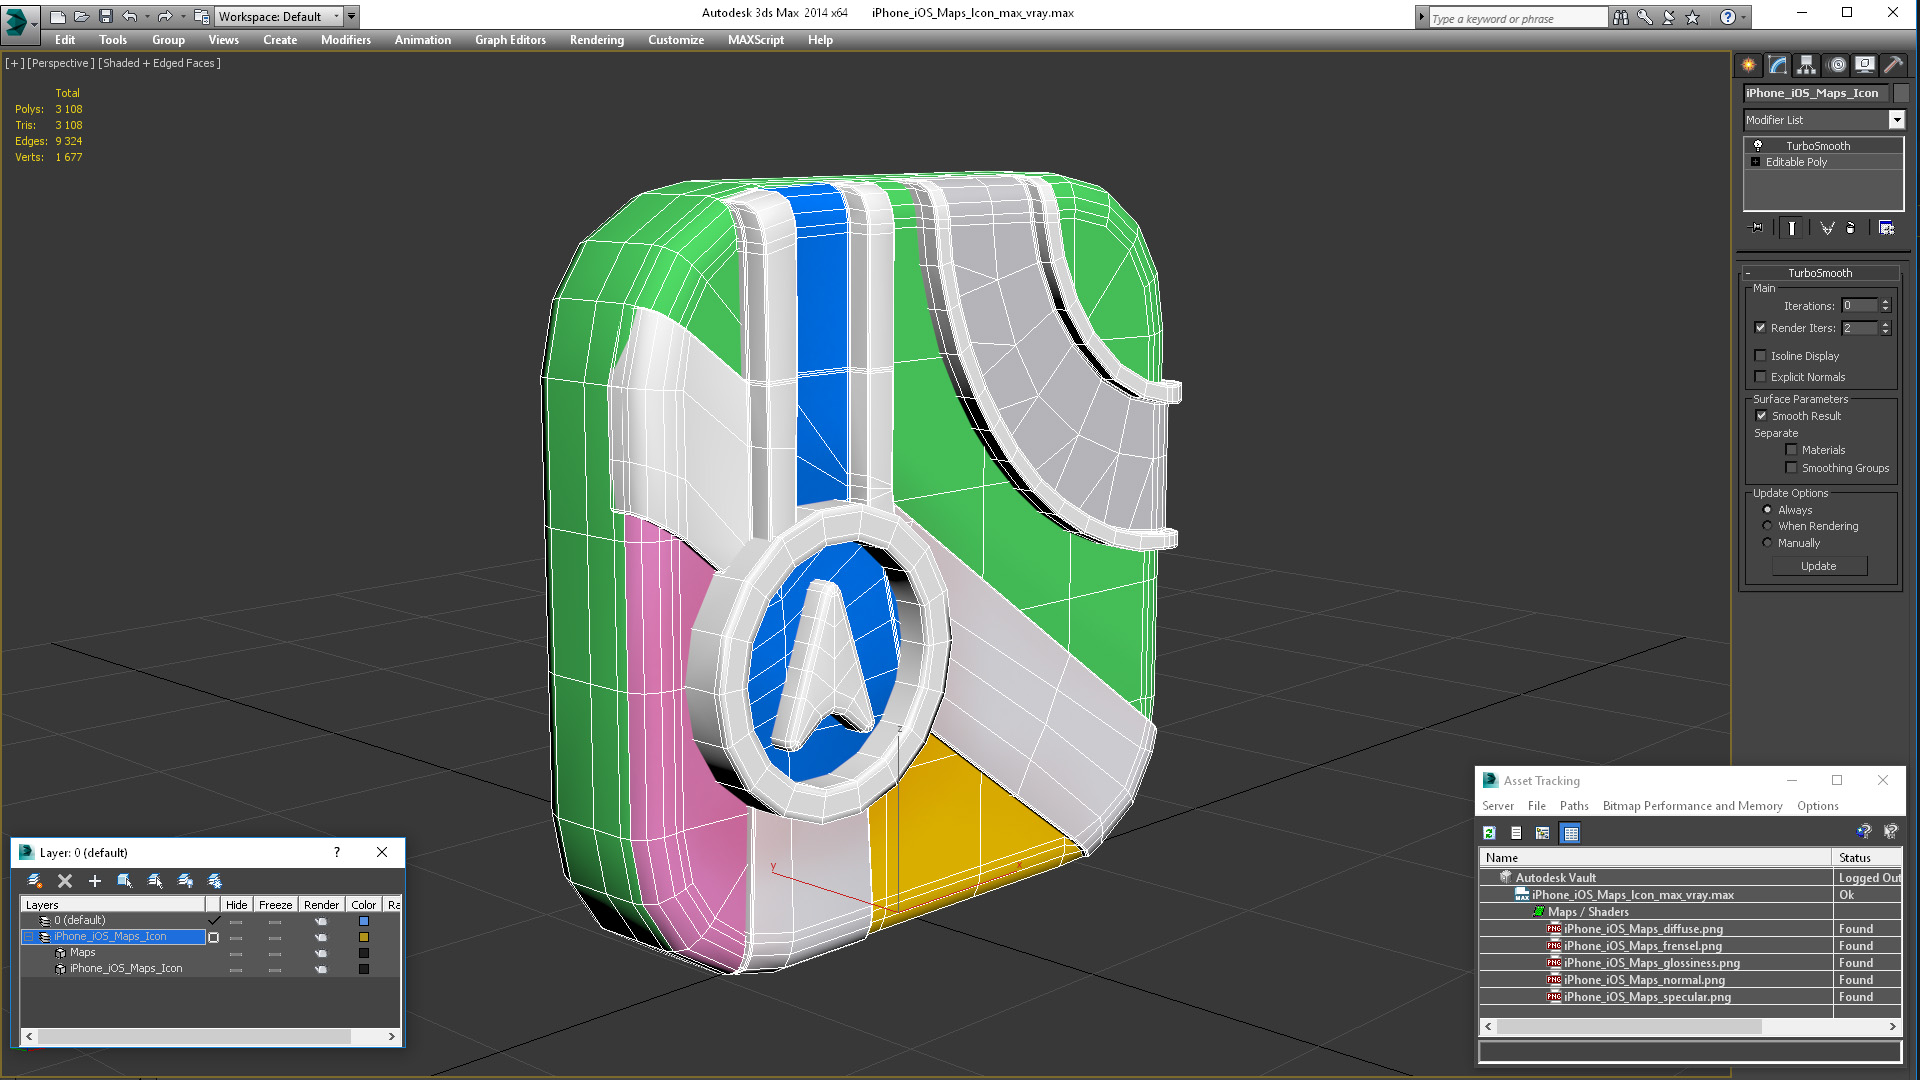The image size is (1920, 1080).
Task: Click the Freeze column header
Action: pos(275,905)
